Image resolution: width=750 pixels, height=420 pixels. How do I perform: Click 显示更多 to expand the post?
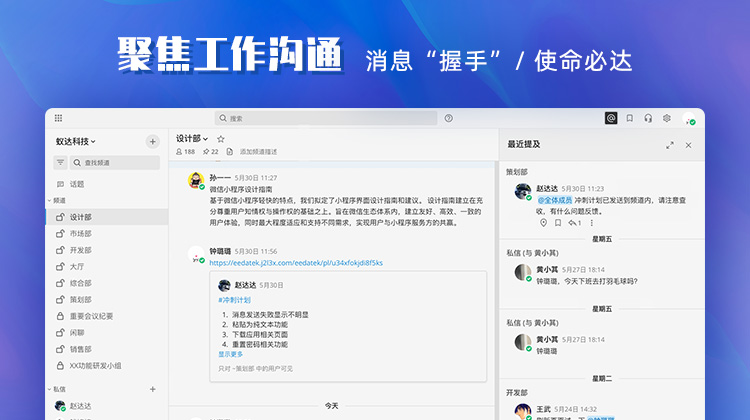pyautogui.click(x=230, y=353)
